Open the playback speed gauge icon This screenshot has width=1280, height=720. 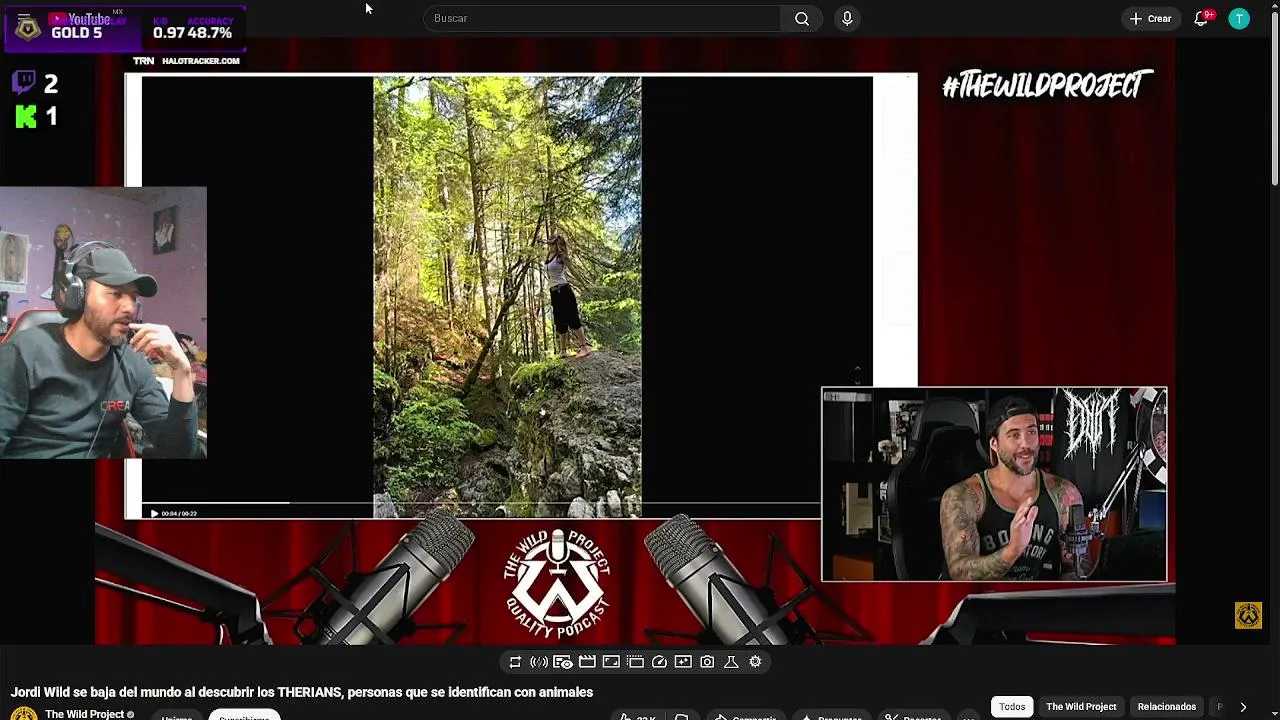(x=659, y=662)
